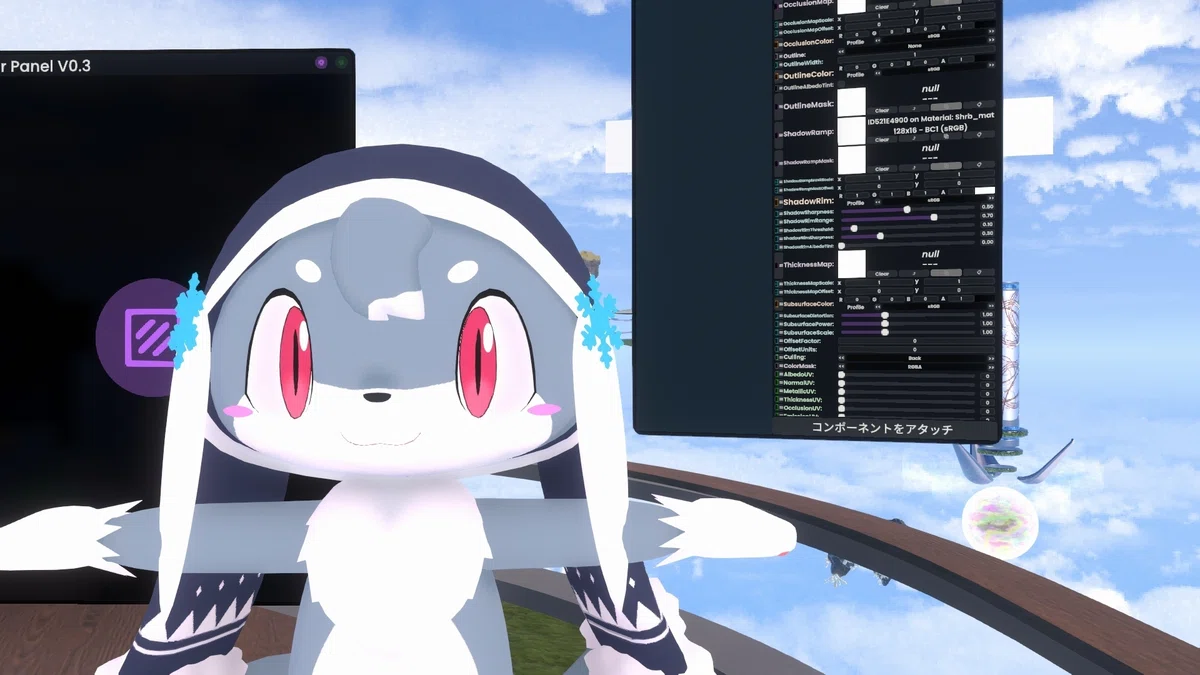Click the Profile button in the OutlineColor row
This screenshot has width=1200, height=675.
point(855,75)
